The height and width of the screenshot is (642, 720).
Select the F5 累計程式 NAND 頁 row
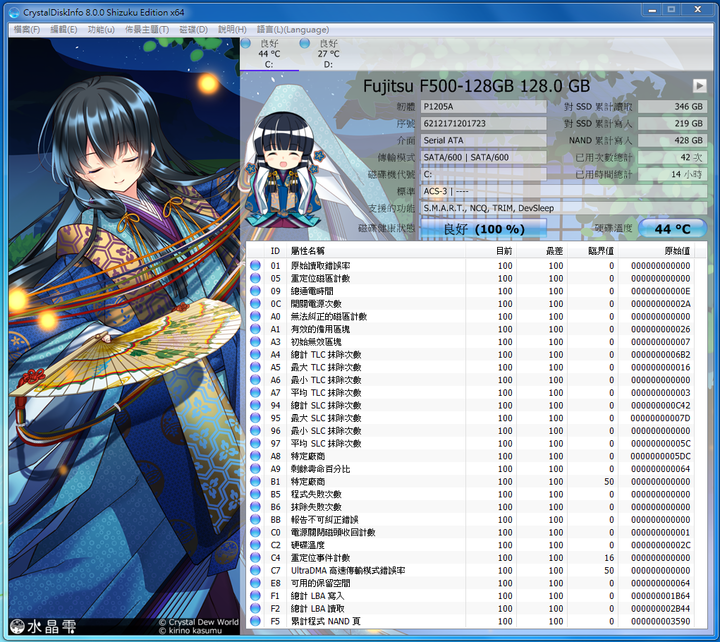click(x=471, y=621)
